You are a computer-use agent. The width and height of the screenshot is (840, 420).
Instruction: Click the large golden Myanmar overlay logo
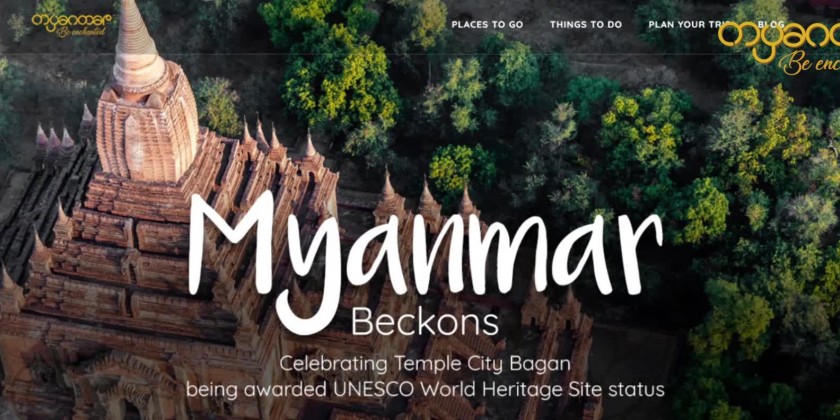779,48
